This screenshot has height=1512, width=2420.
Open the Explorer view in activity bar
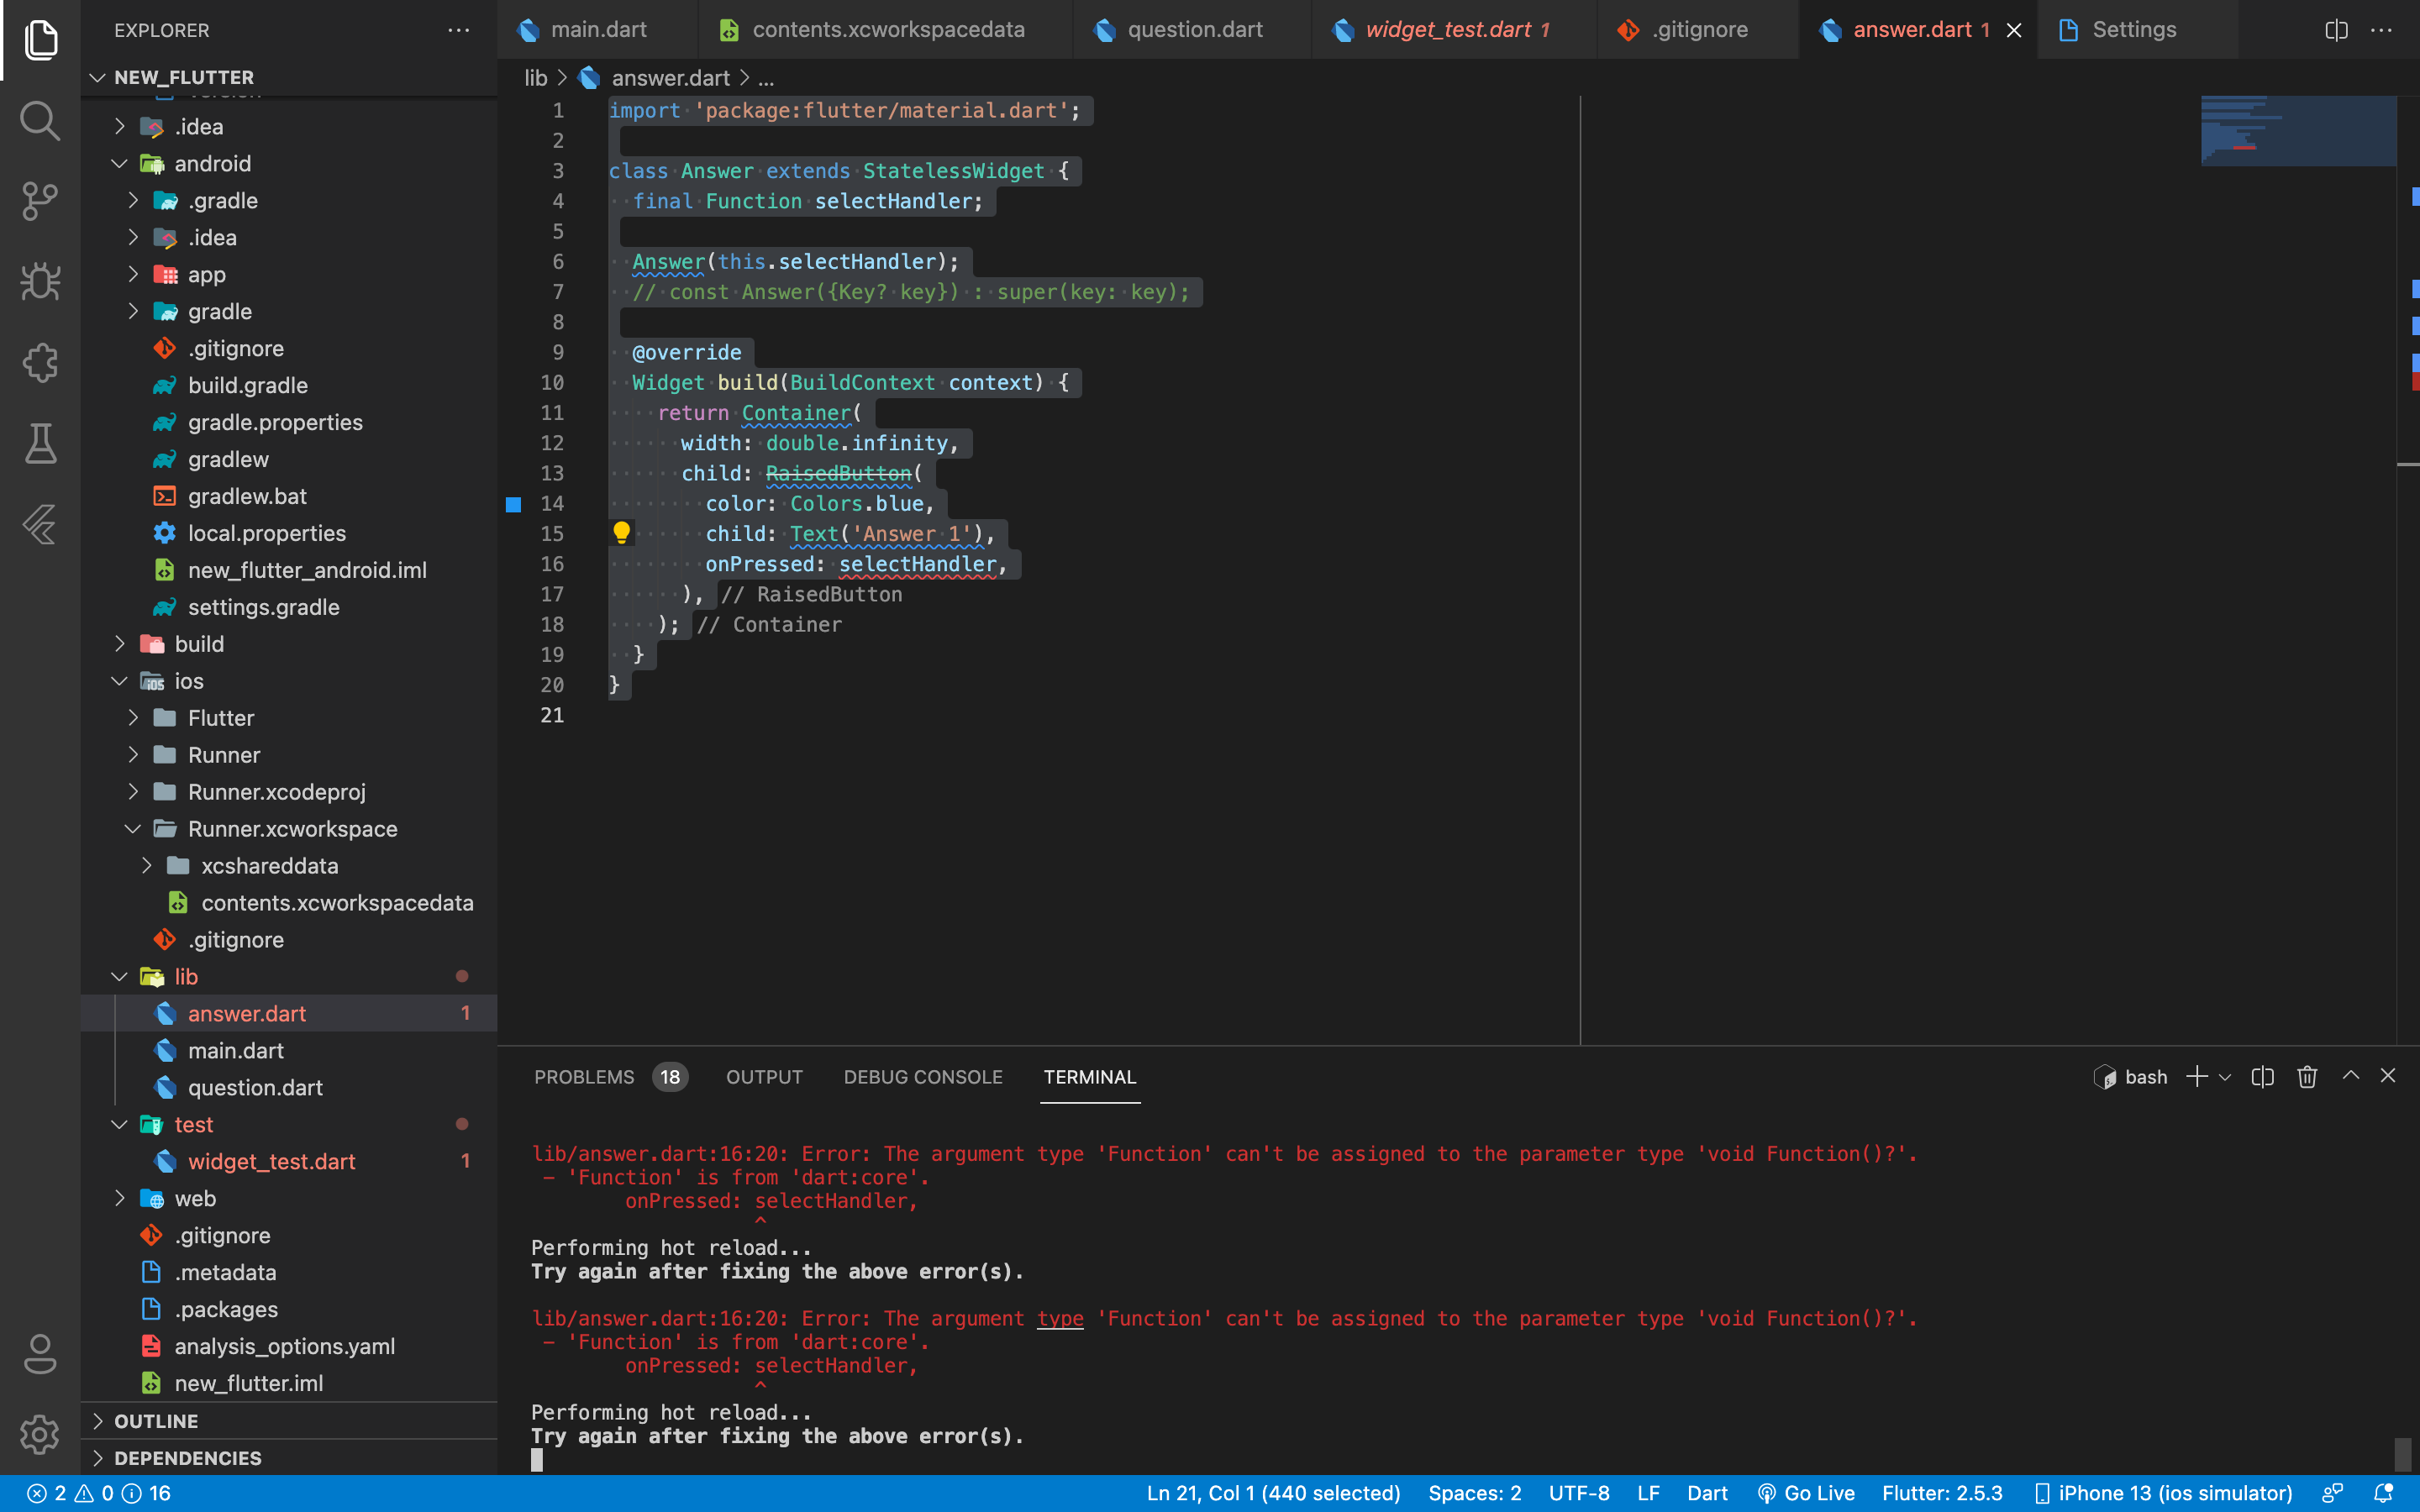coord(40,40)
